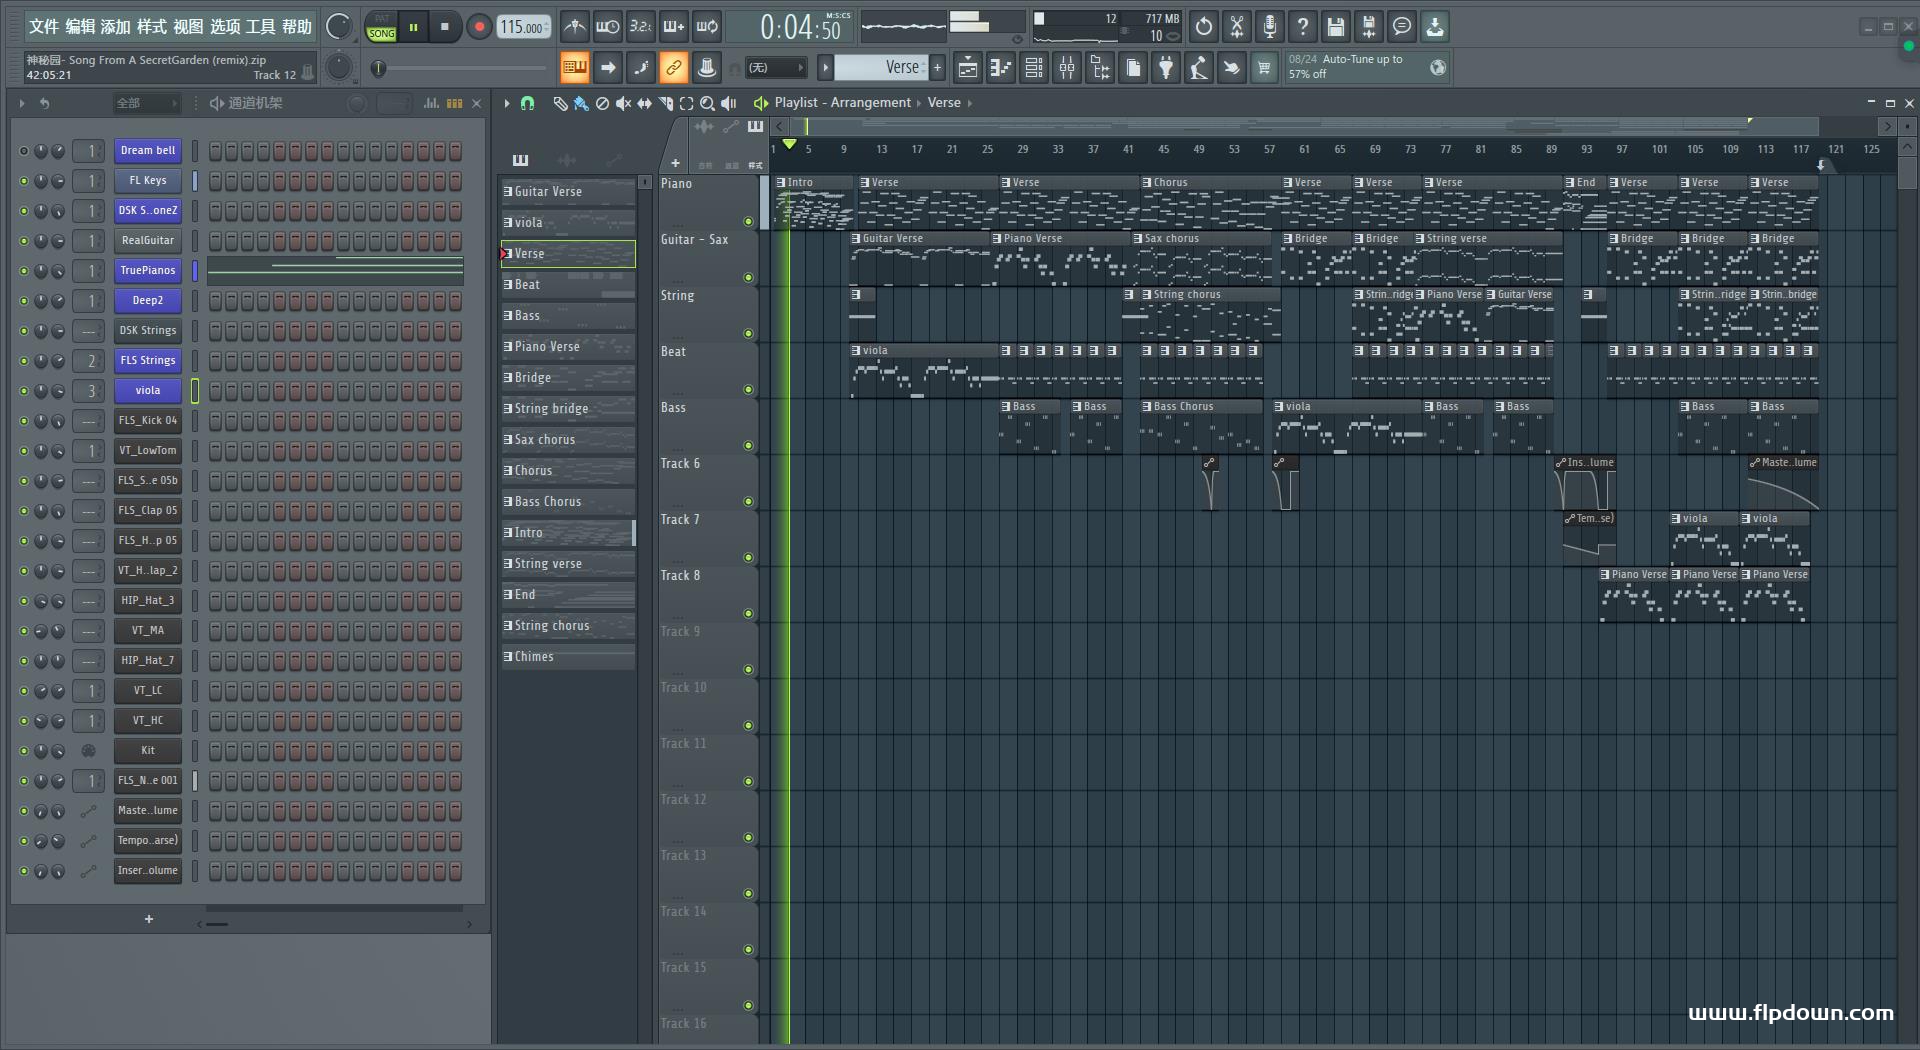Select the playlist zoom tool

tap(707, 103)
